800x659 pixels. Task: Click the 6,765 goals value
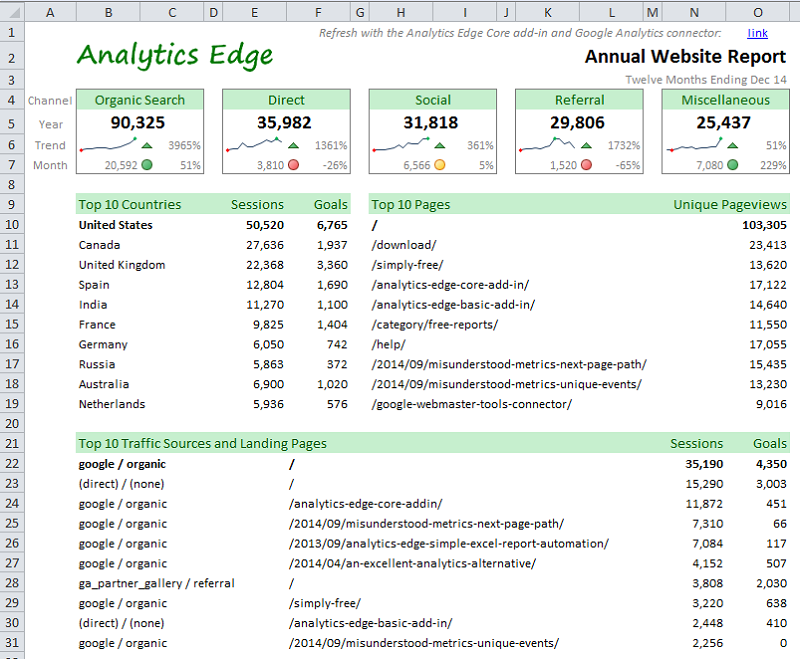332,225
